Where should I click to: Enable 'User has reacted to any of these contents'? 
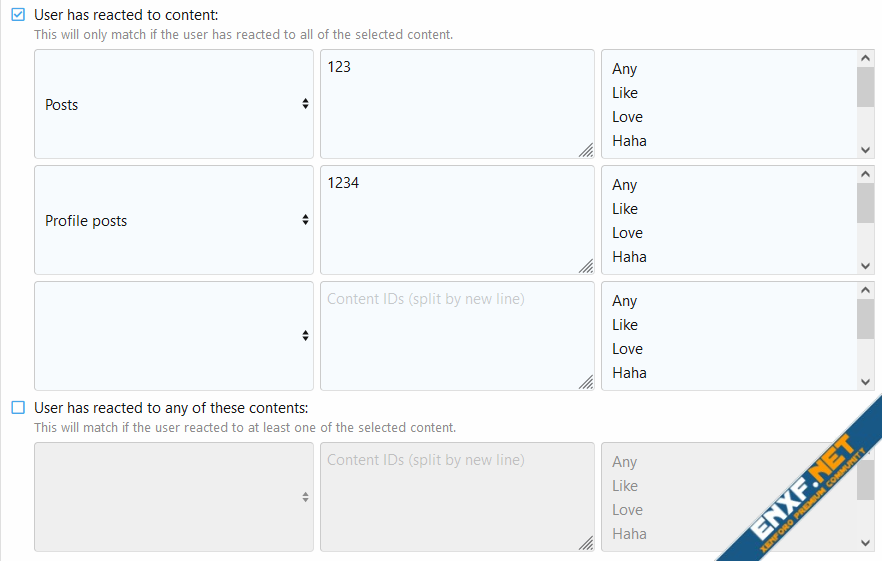point(18,407)
